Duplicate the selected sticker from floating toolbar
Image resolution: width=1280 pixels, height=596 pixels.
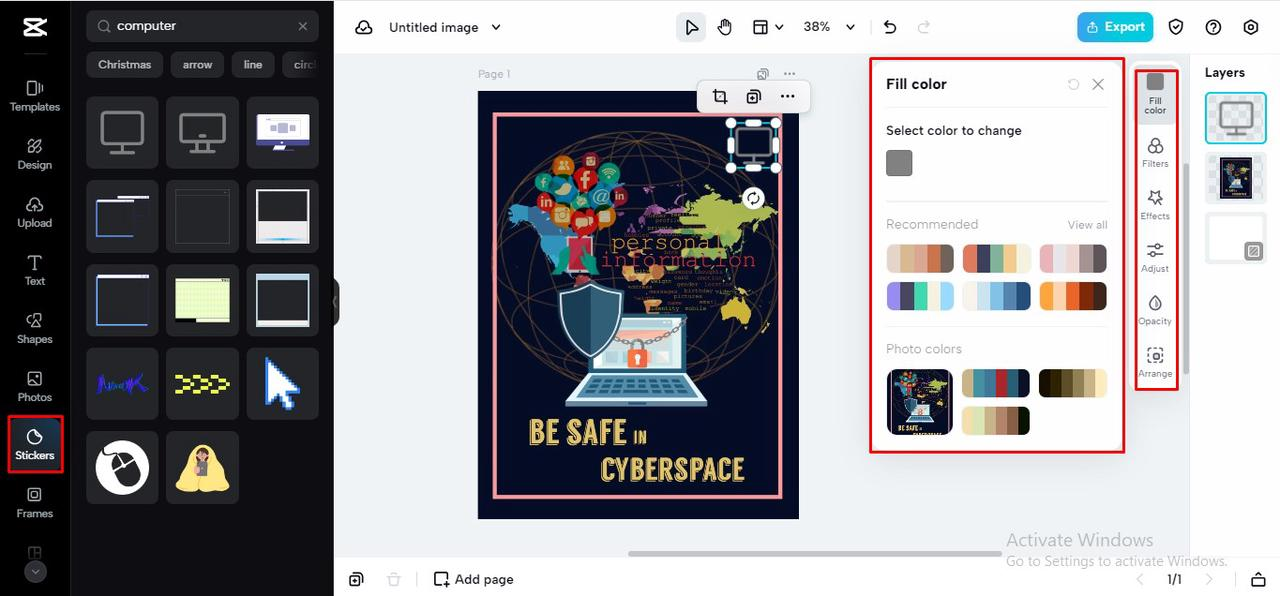click(753, 96)
